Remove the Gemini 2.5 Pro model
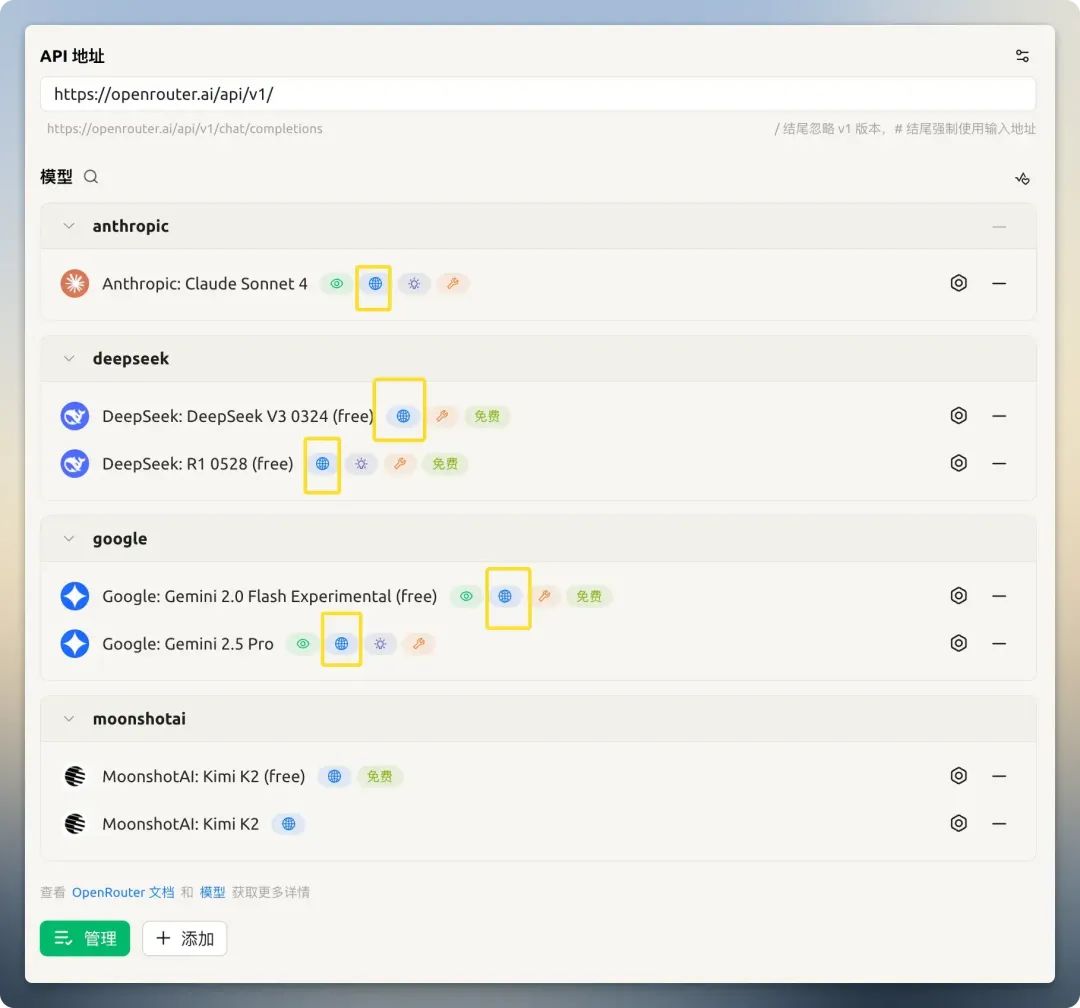 tap(999, 644)
